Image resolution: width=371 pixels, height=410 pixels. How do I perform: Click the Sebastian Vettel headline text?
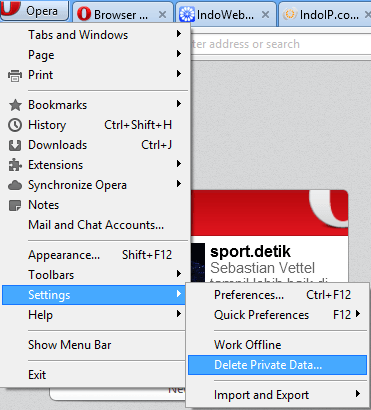point(263,268)
